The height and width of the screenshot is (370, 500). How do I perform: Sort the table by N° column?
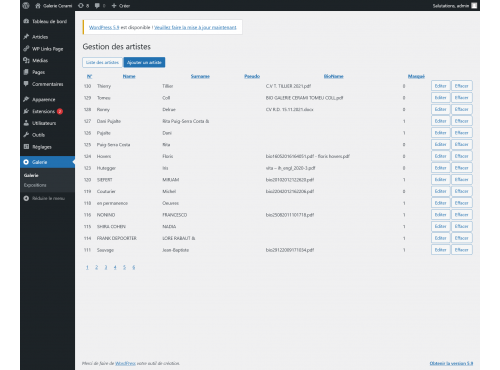point(89,76)
